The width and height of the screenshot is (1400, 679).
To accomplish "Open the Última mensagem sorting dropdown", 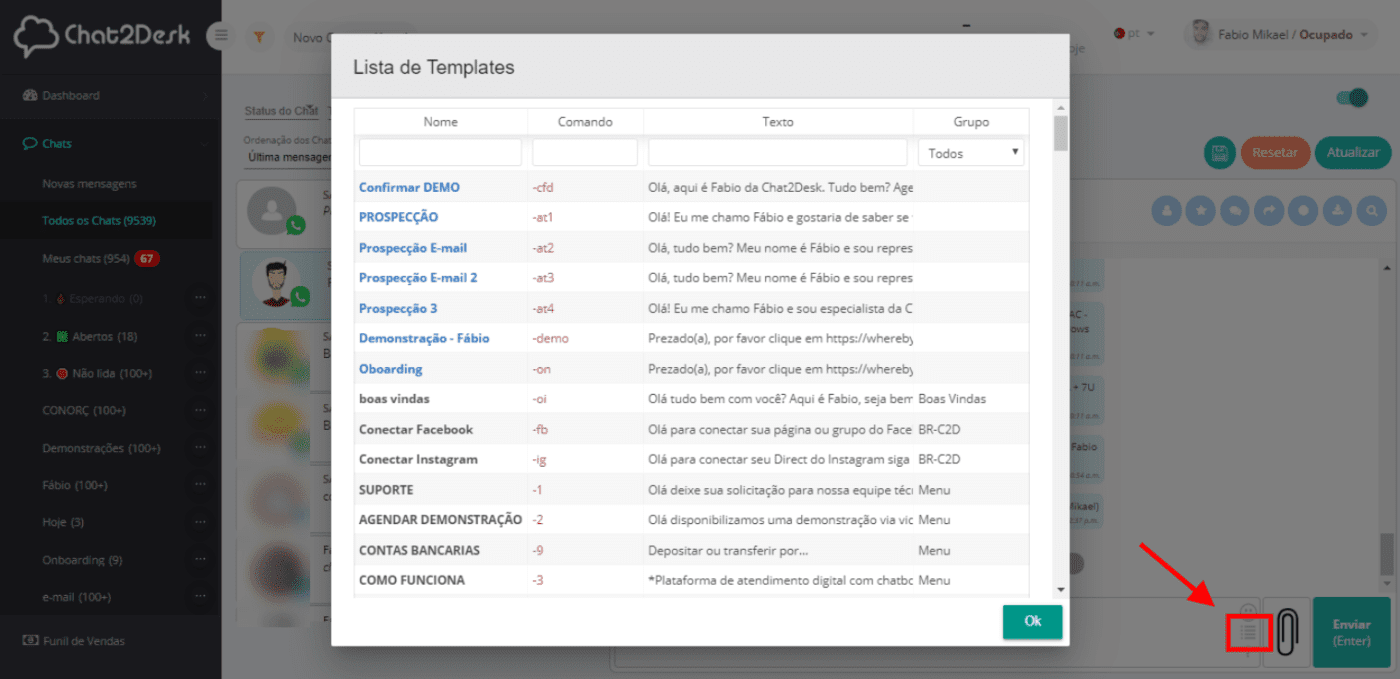I will coord(288,157).
